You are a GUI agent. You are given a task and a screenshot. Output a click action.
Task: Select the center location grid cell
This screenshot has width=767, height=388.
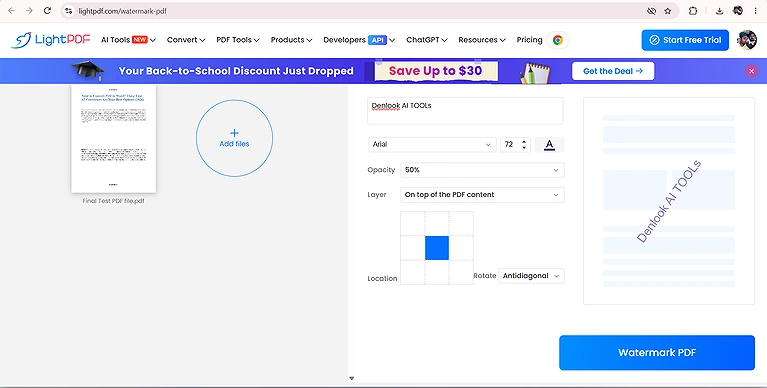tap(437, 248)
